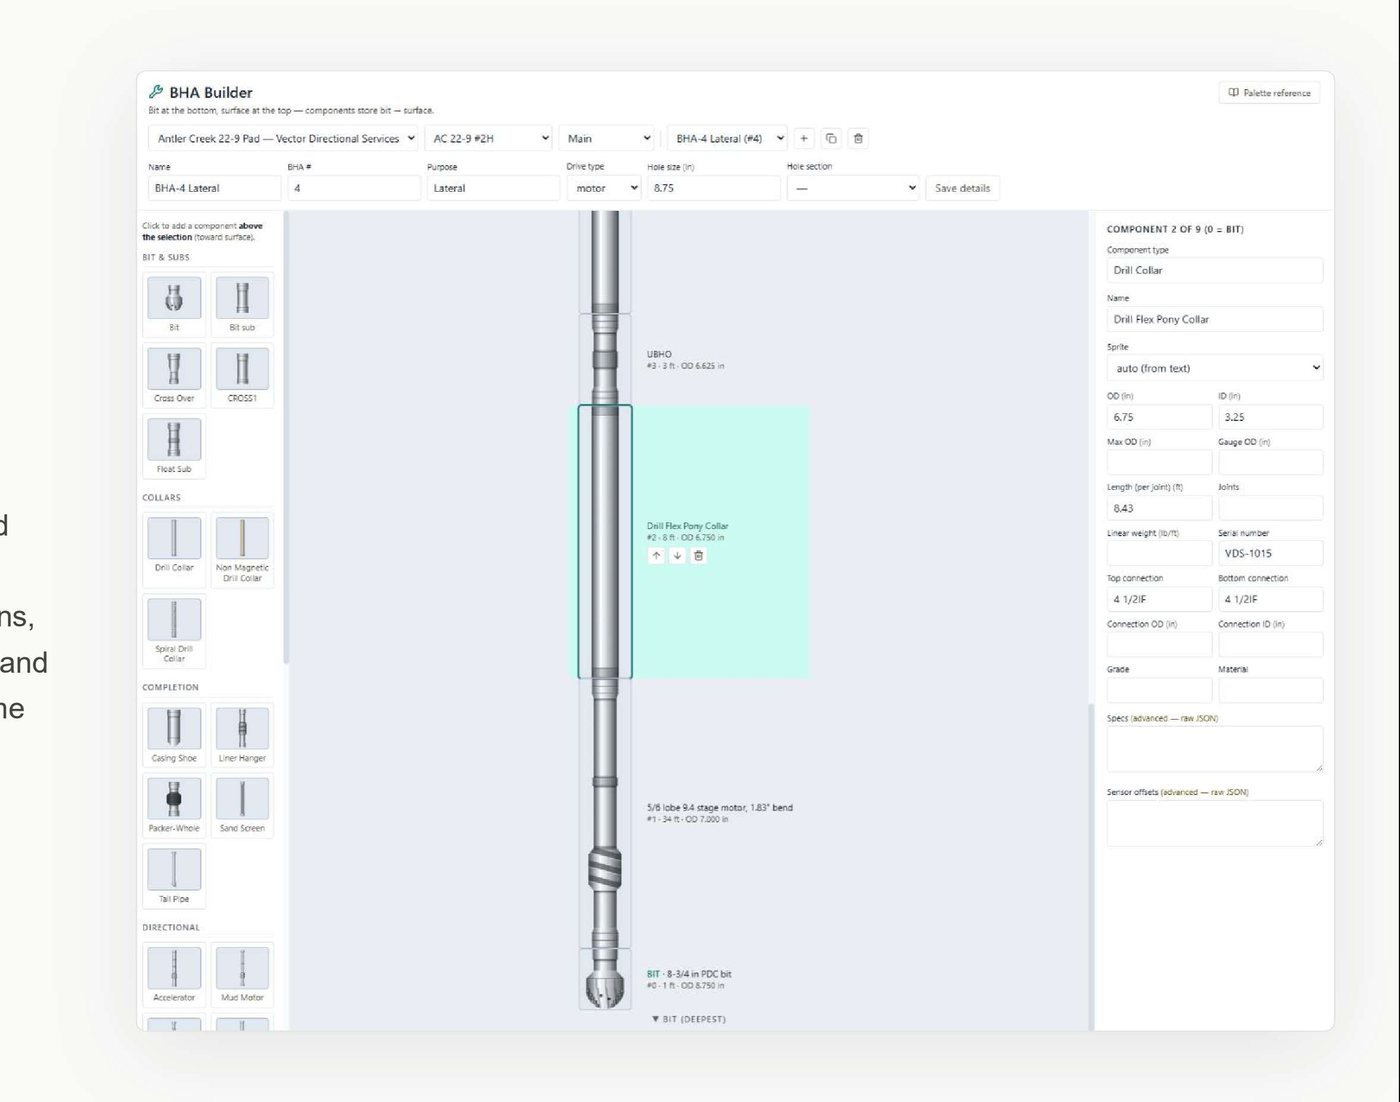
Task: Add a Spiral Drill Collar
Action: pyautogui.click(x=174, y=631)
